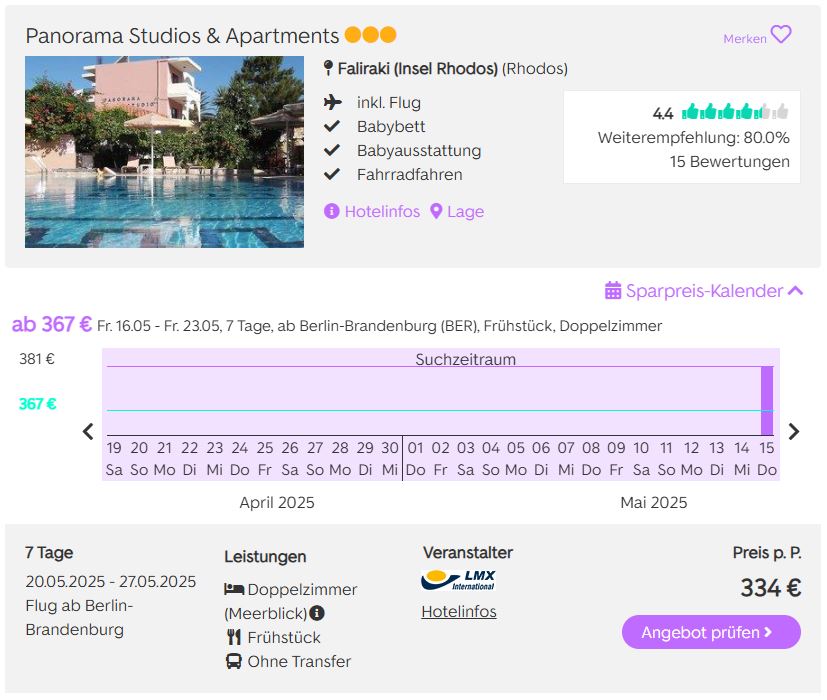Click the 381 € axis price label
Viewport: 827px width, 700px height.
pyautogui.click(x=37, y=359)
